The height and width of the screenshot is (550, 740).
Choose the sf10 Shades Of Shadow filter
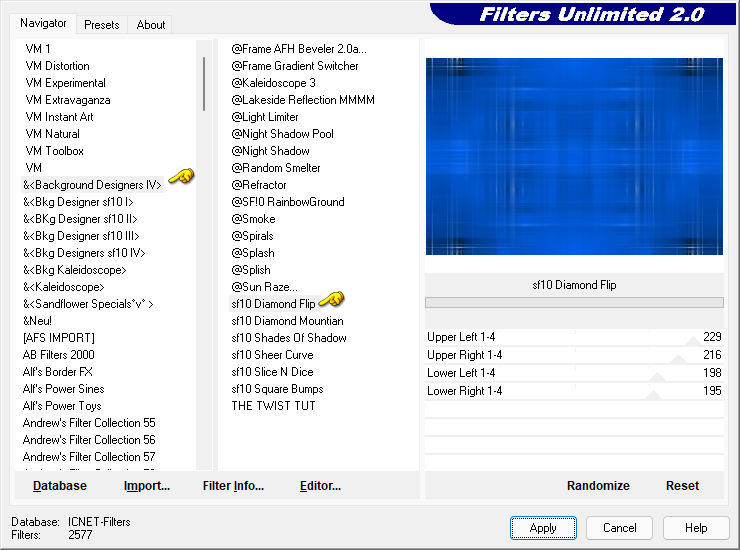click(289, 338)
